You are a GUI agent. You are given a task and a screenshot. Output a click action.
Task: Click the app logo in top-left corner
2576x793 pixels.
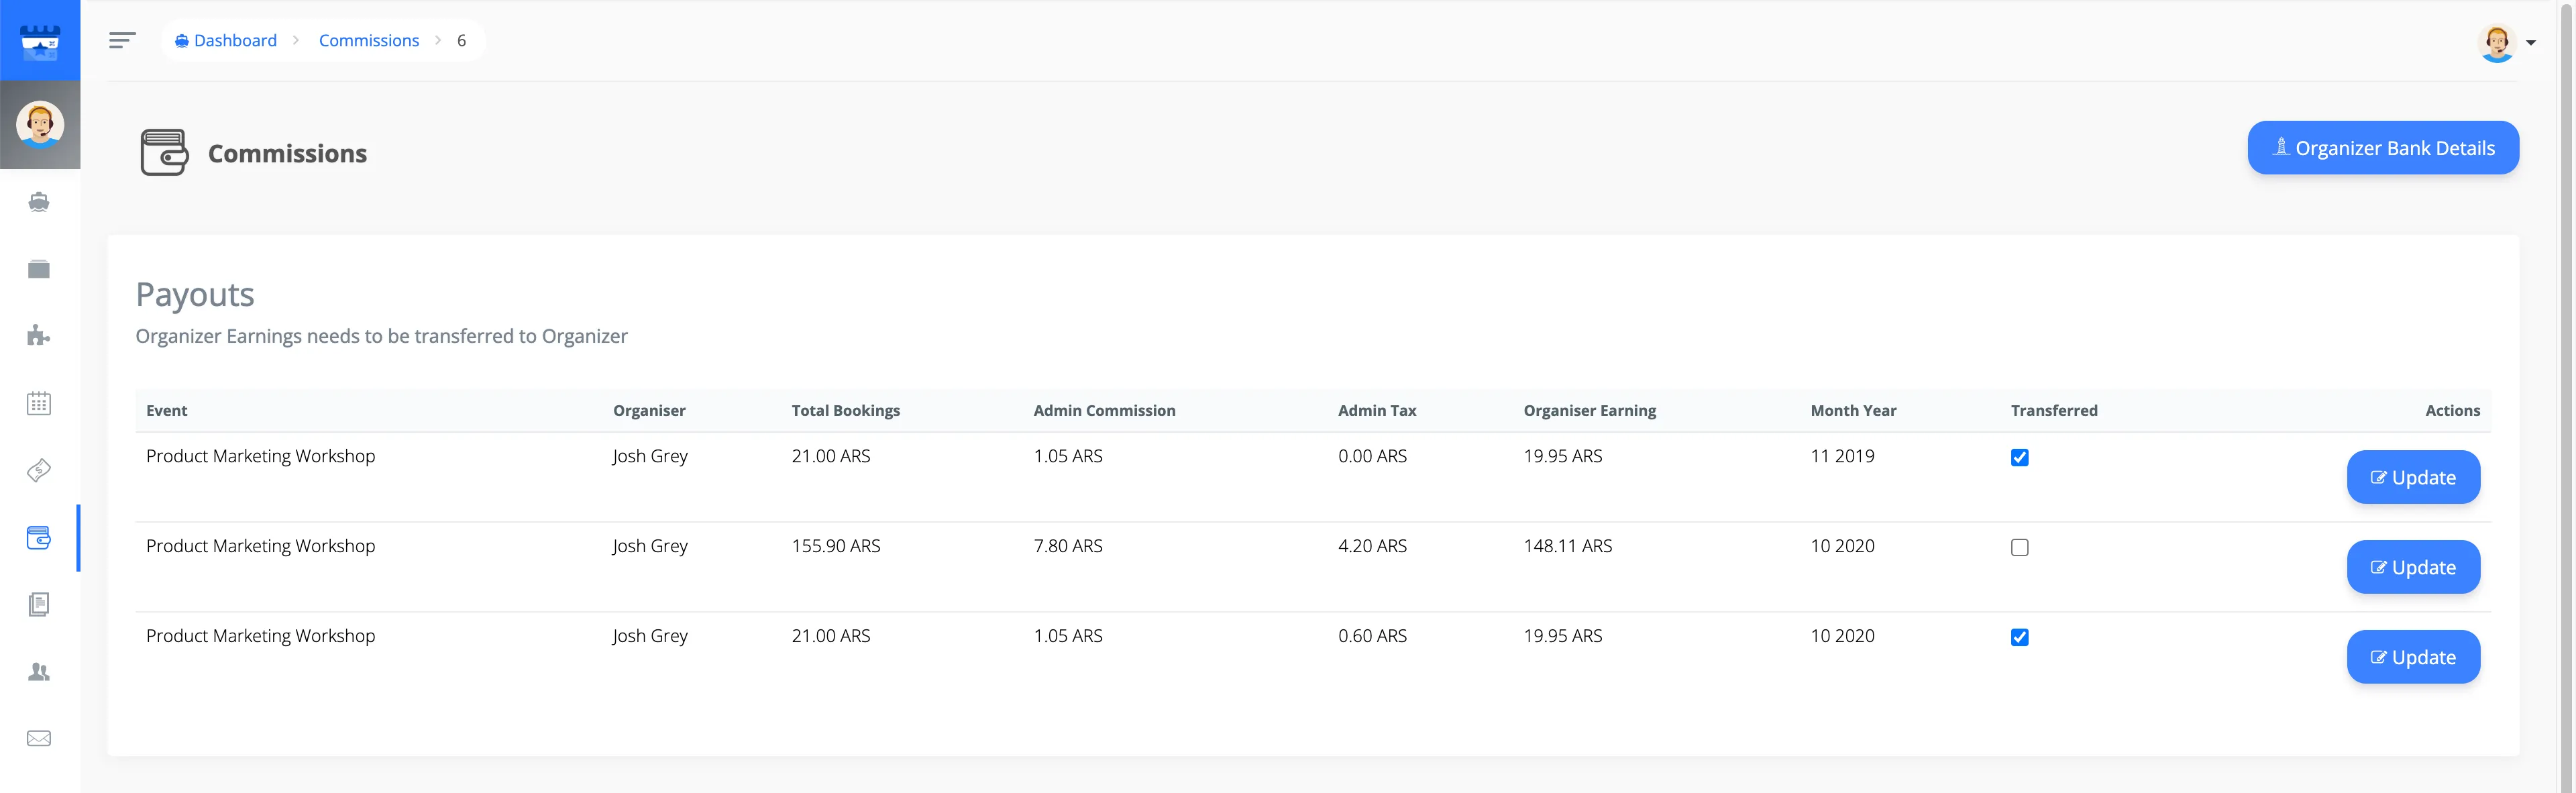40,40
